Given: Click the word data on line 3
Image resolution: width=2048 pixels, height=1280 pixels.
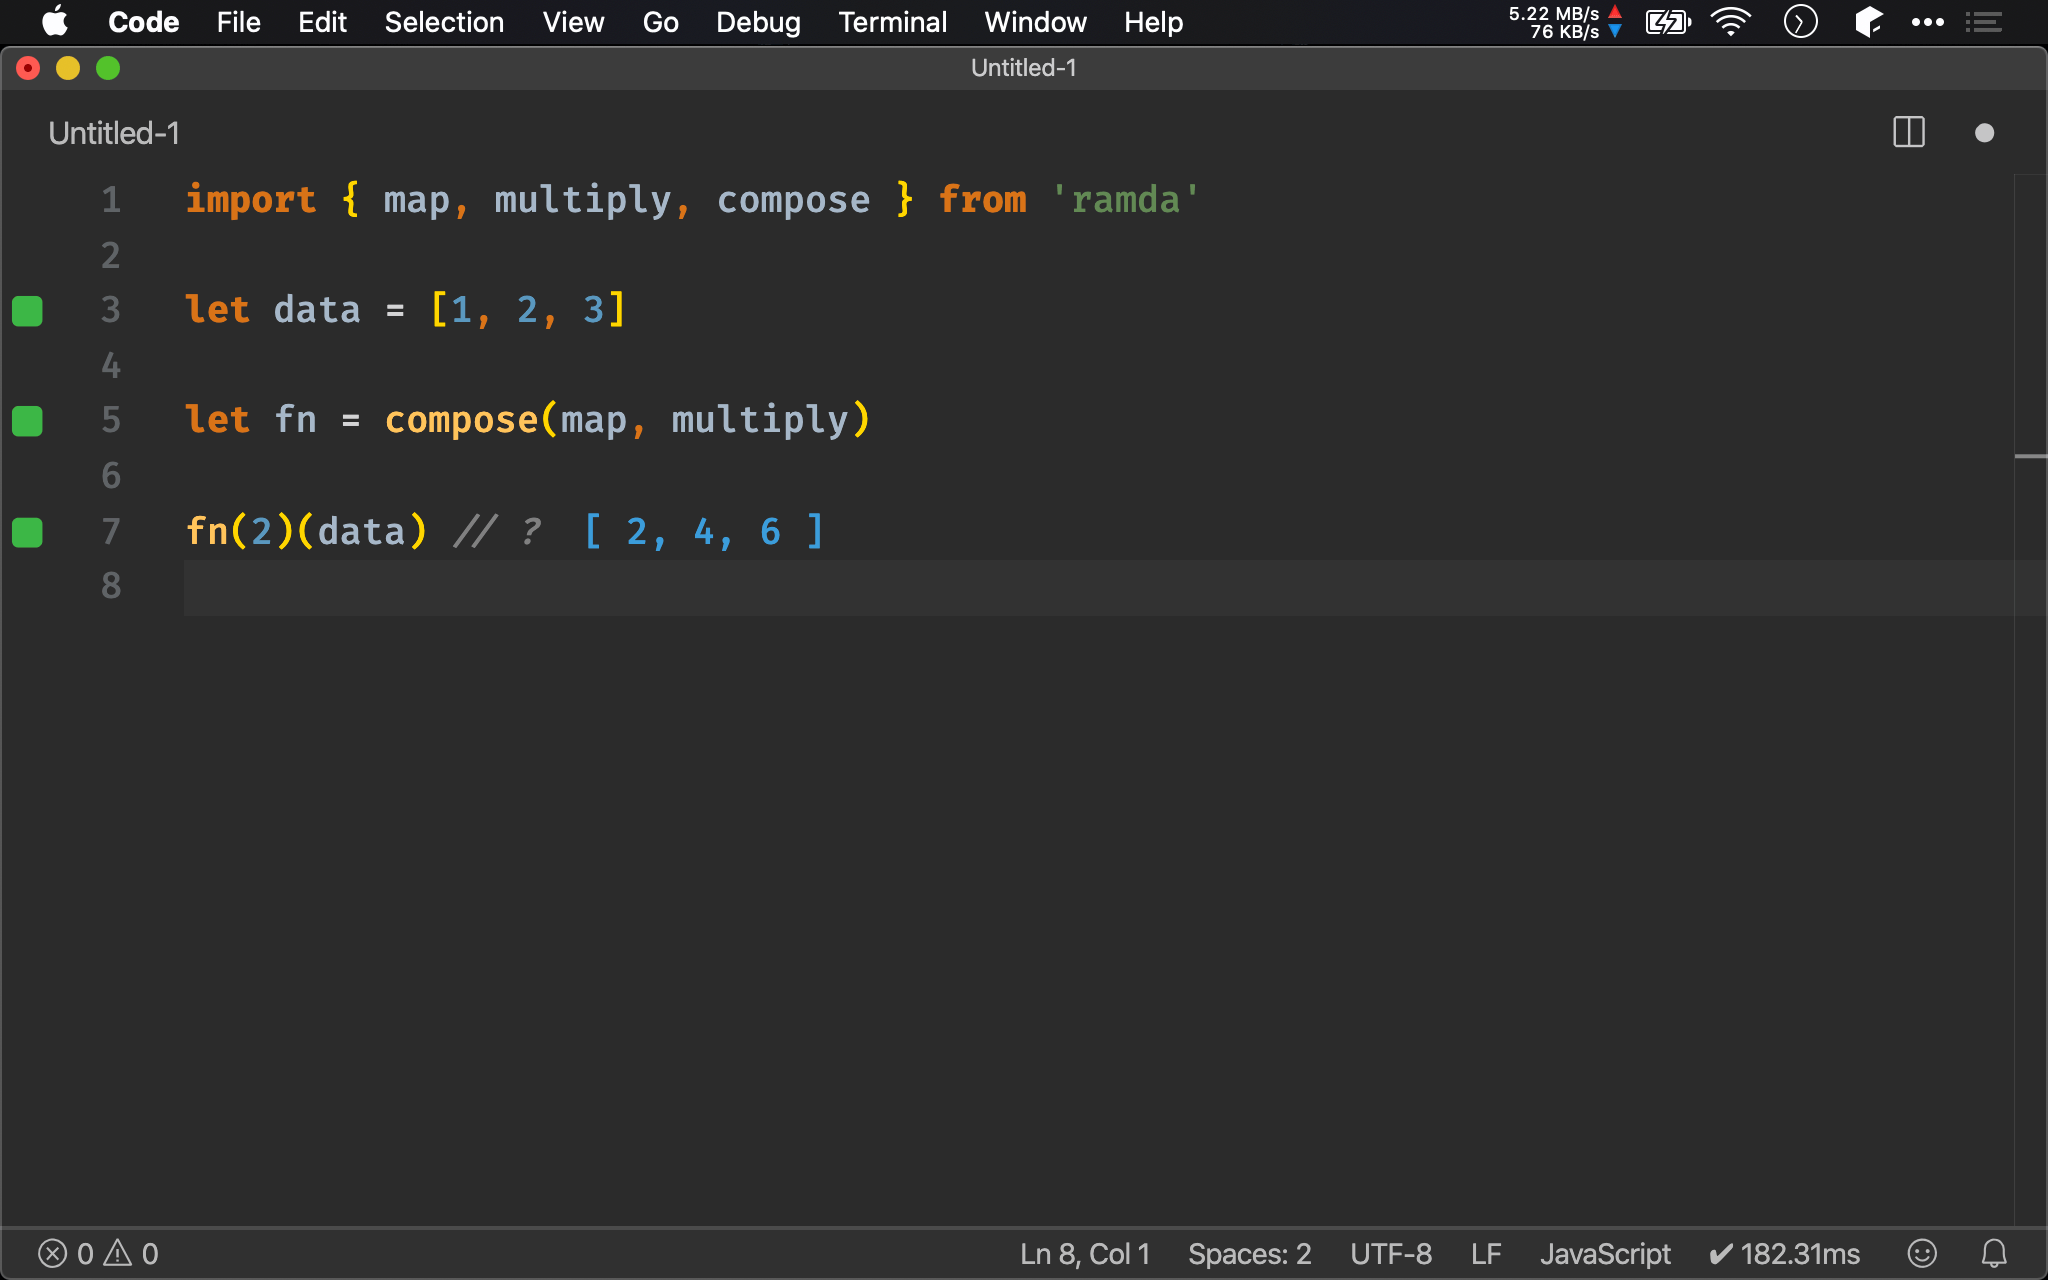Looking at the screenshot, I should point(317,310).
